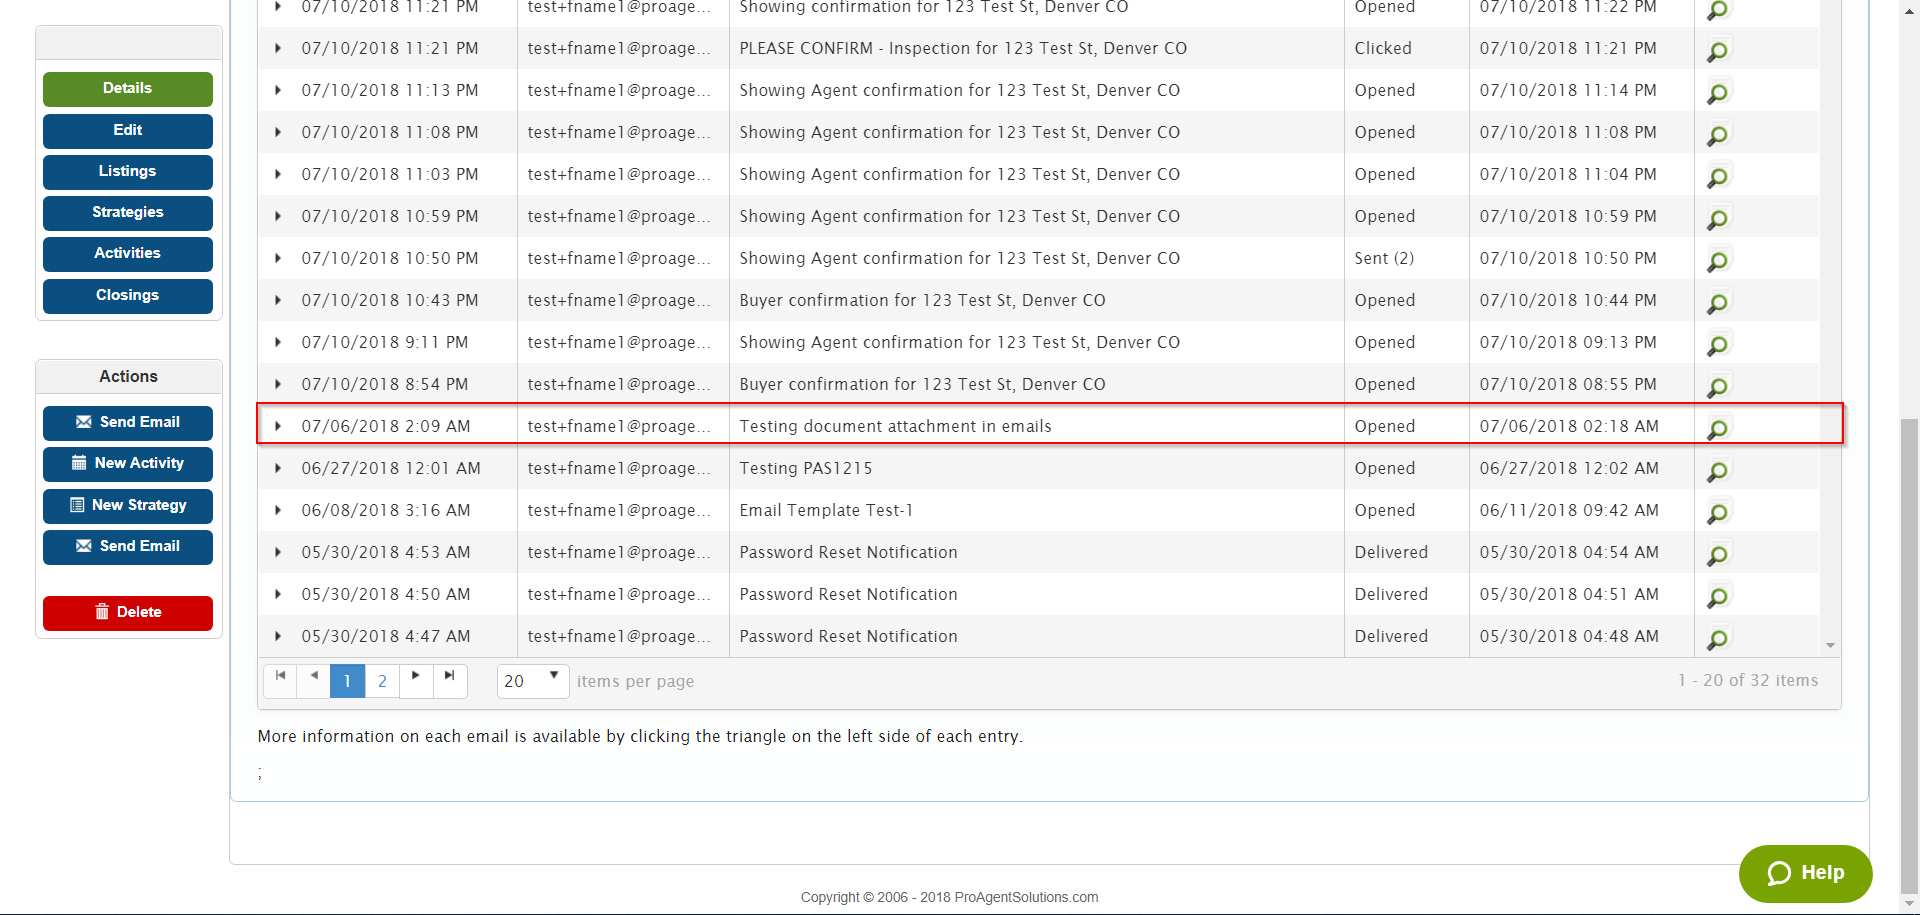View details of 07/10/2018 10:43 PM Buyer confirmation
This screenshot has width=1920, height=915.
1717,303
